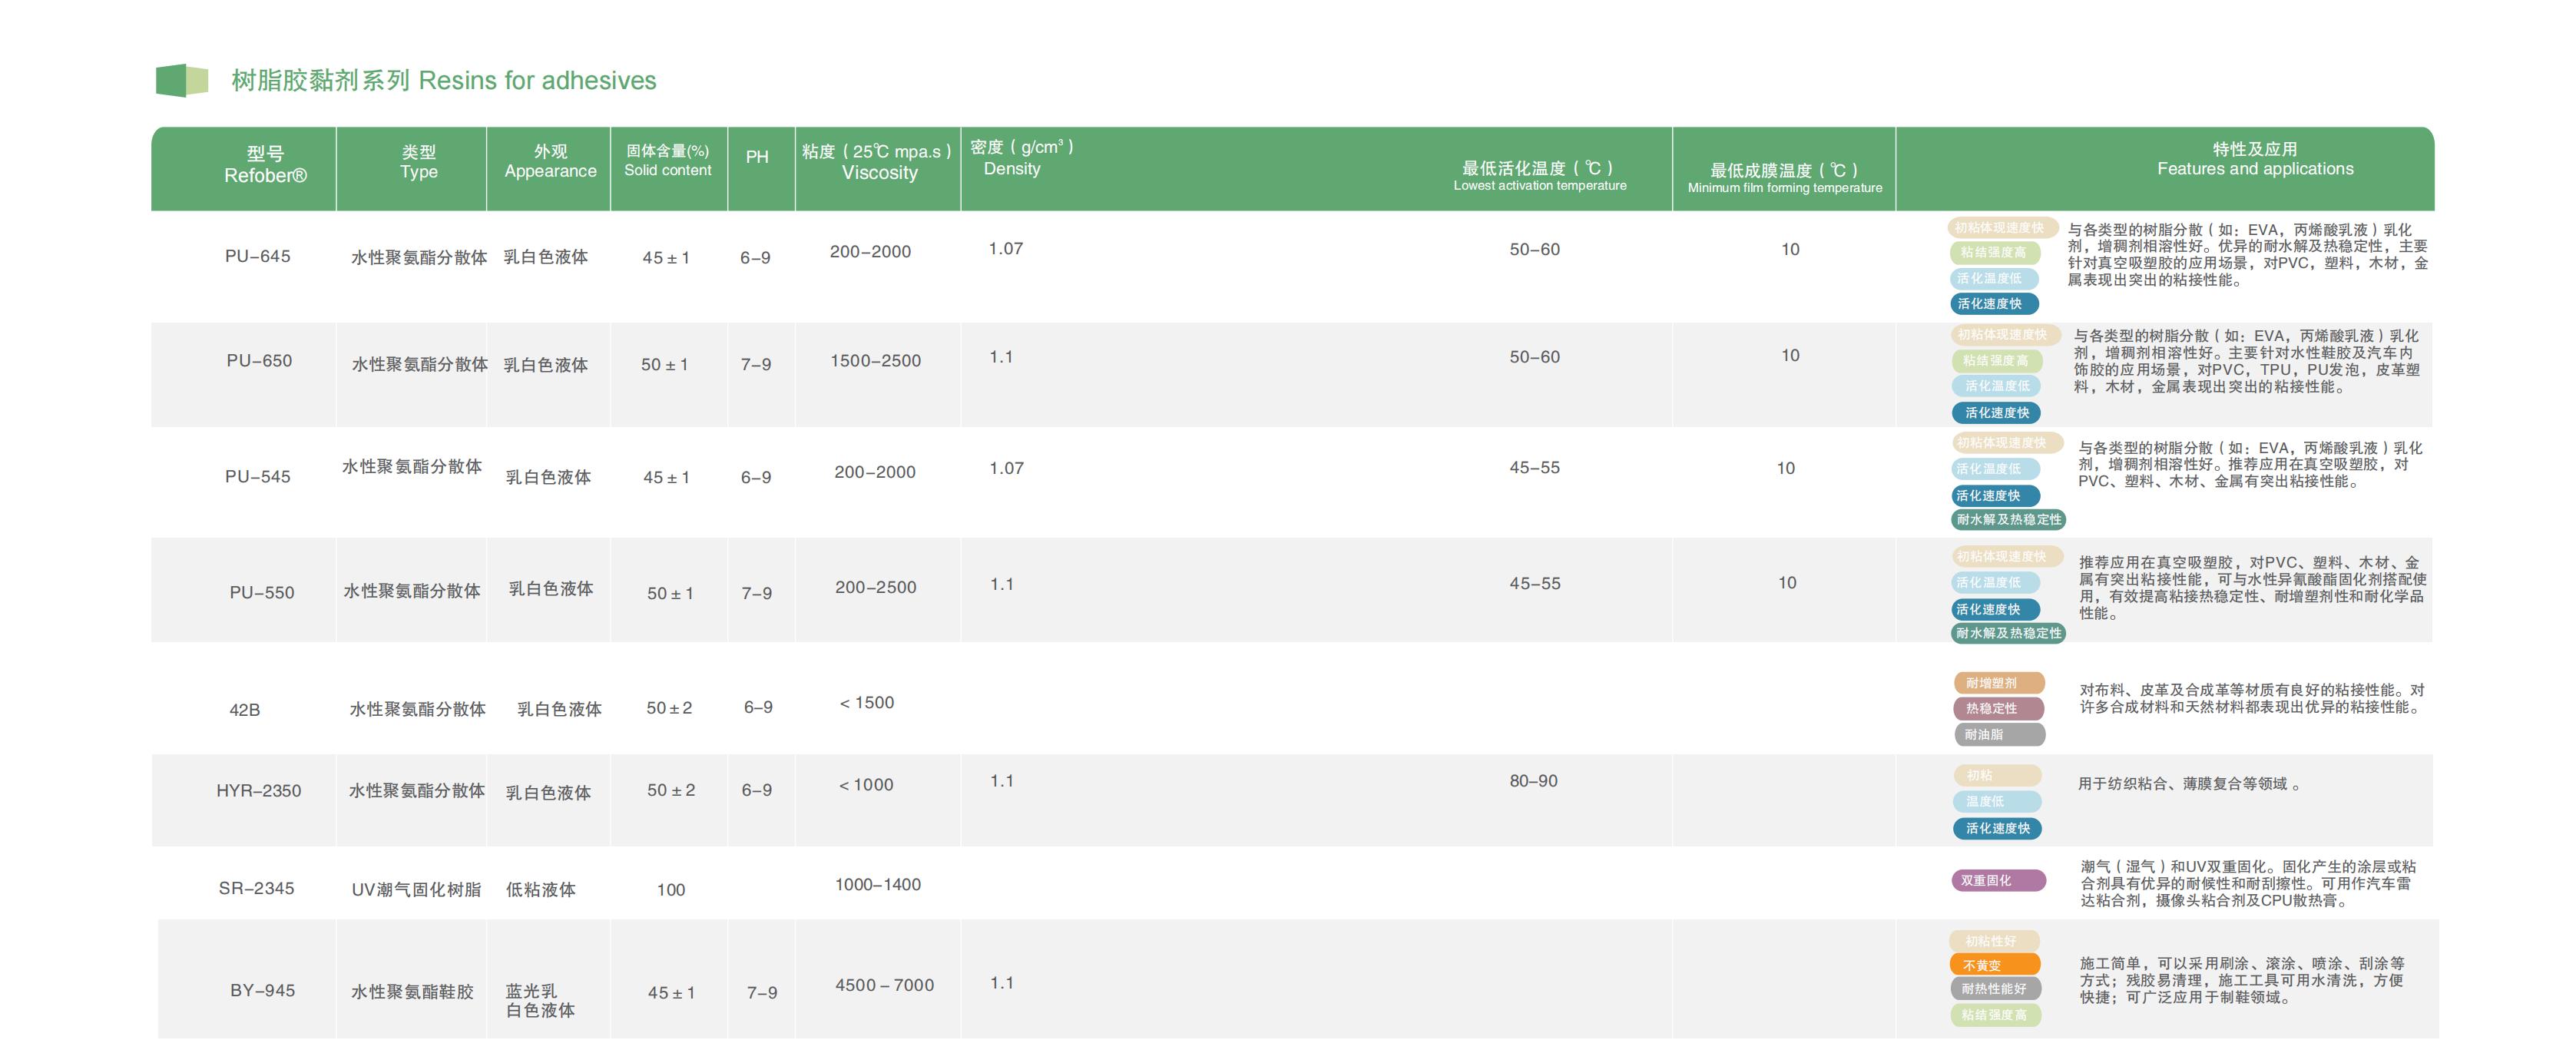This screenshot has width=2576, height=1050.
Task: Select the PU-645 model name cell
Action: [x=257, y=256]
